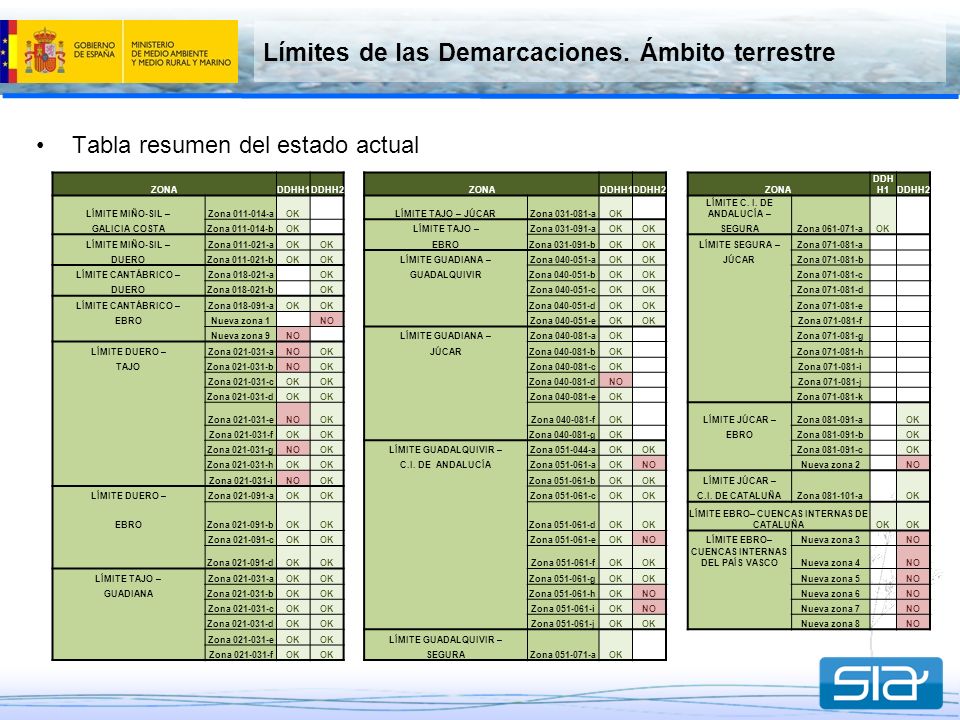
Task: Select 'Zona 051-071-a' cell
Action: coord(563,645)
